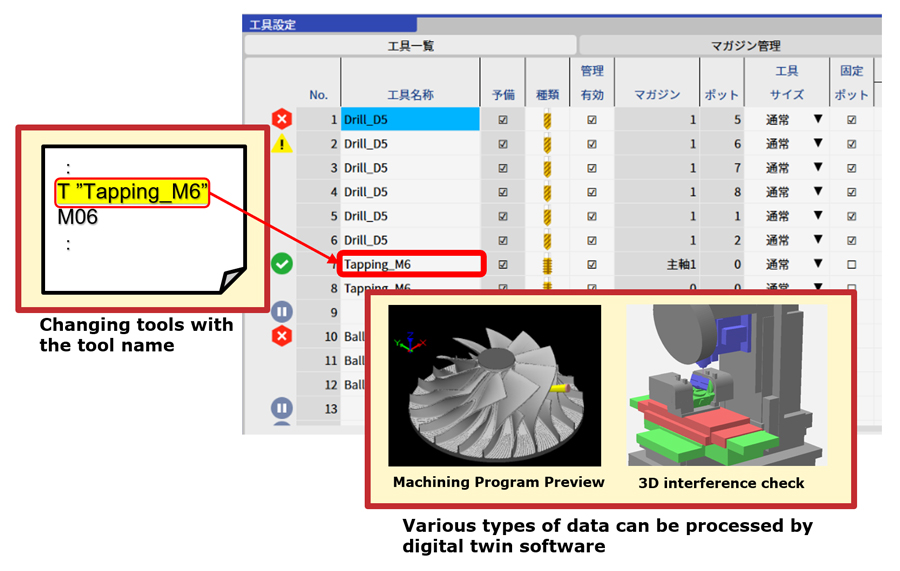Open the tool size dropdown for Tapping_M6 row 7
Image resolution: width=900 pixels, height=571 pixels.
pyautogui.click(x=817, y=263)
